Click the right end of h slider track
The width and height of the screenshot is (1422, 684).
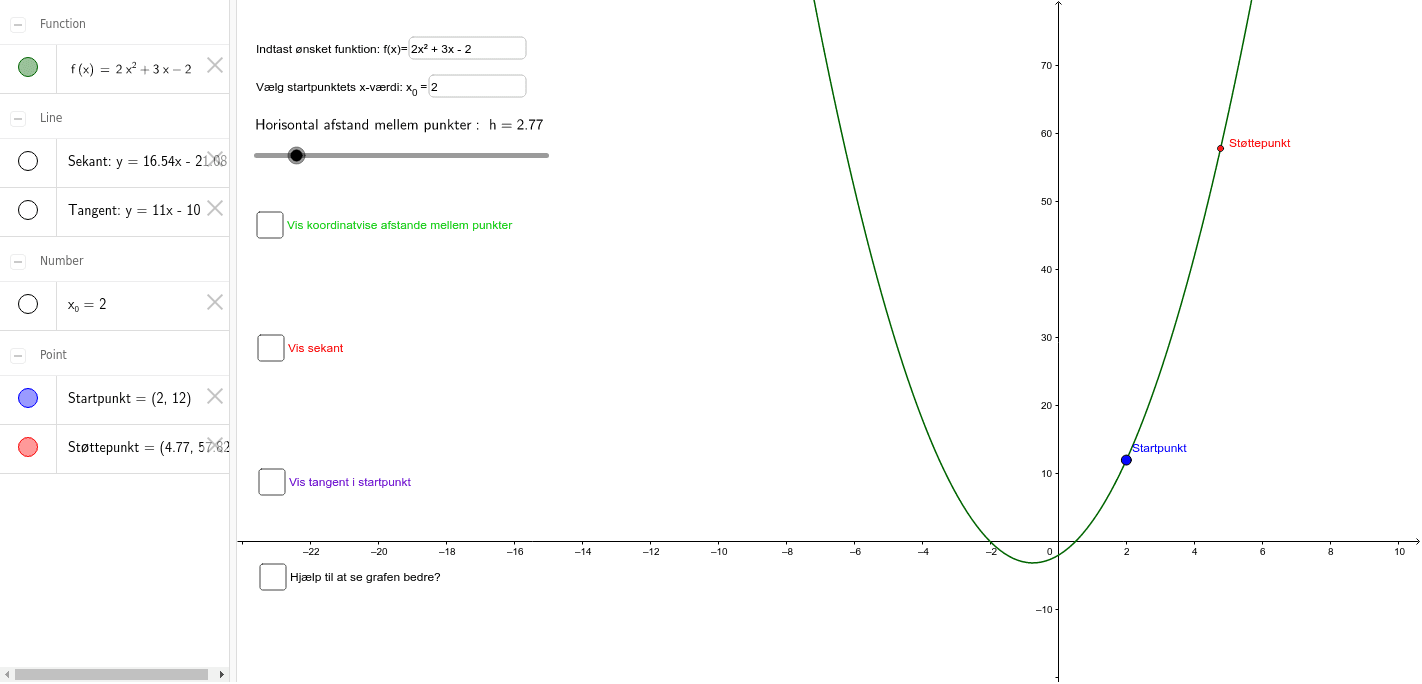click(x=546, y=155)
